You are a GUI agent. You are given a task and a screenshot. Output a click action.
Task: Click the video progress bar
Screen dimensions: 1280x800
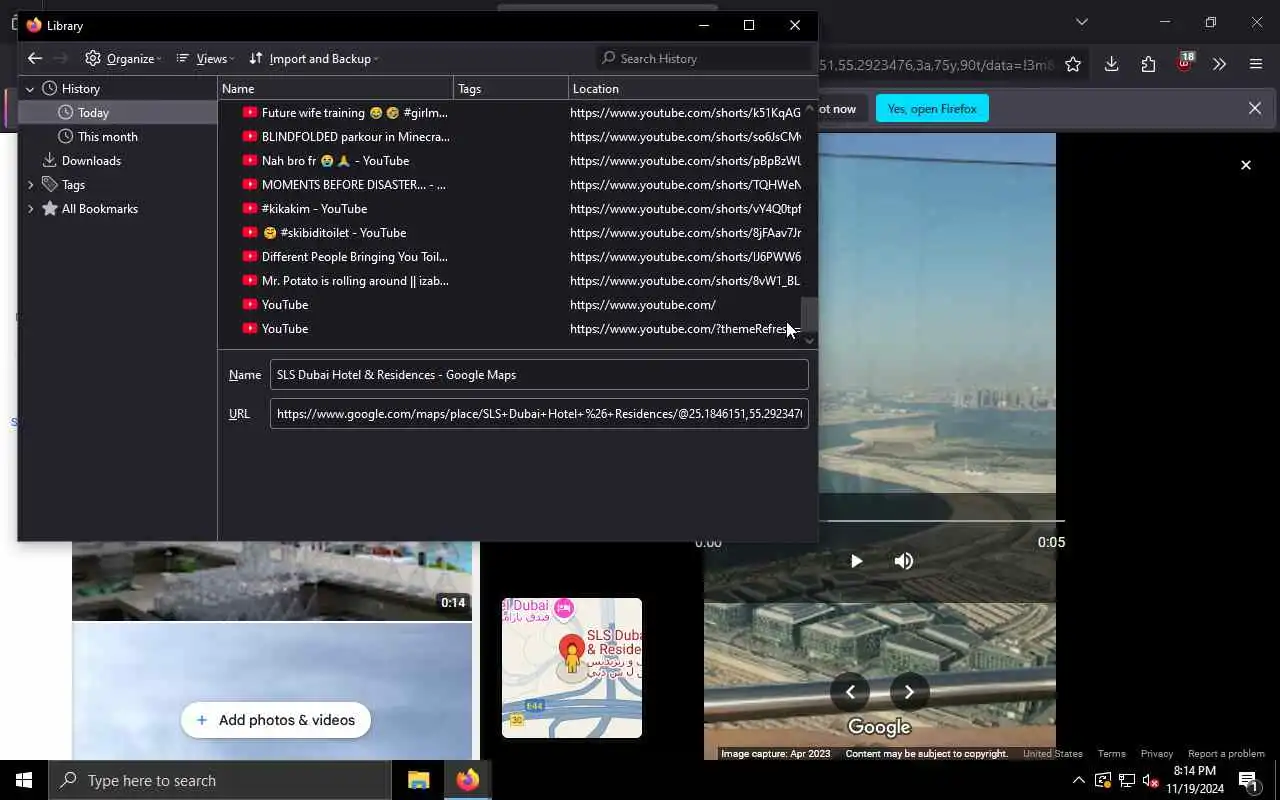(941, 521)
